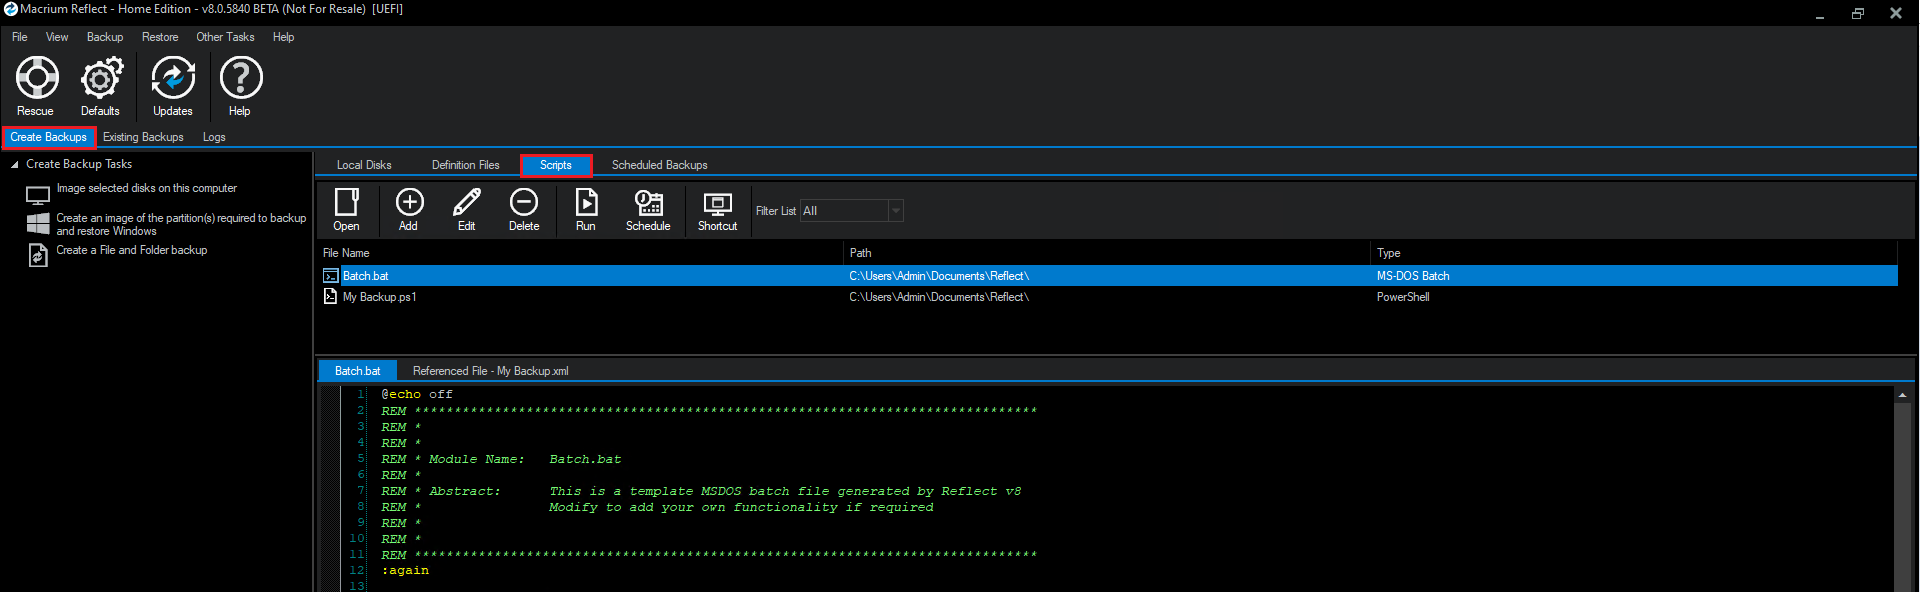Open the Help menu
Image resolution: width=1920 pixels, height=592 pixels.
click(284, 37)
